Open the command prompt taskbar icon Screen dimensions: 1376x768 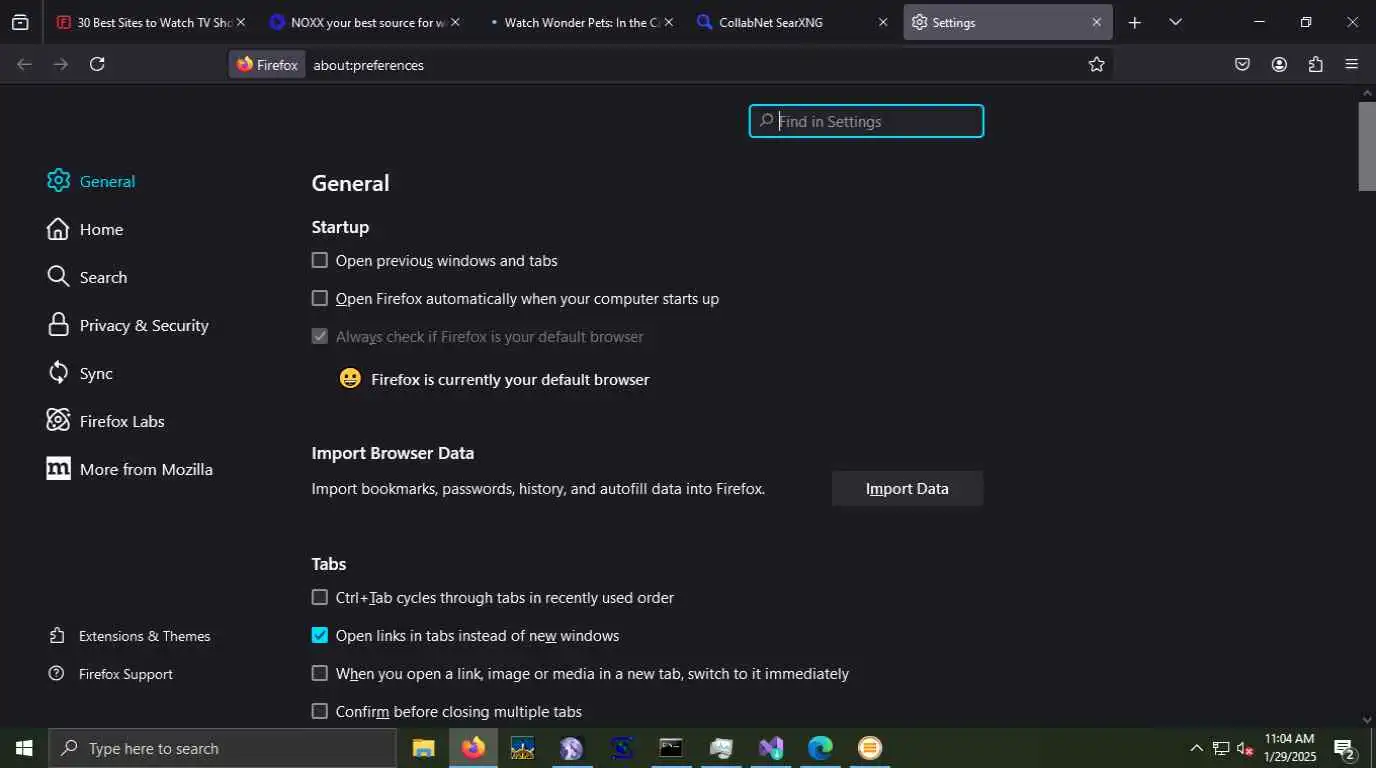pos(671,748)
